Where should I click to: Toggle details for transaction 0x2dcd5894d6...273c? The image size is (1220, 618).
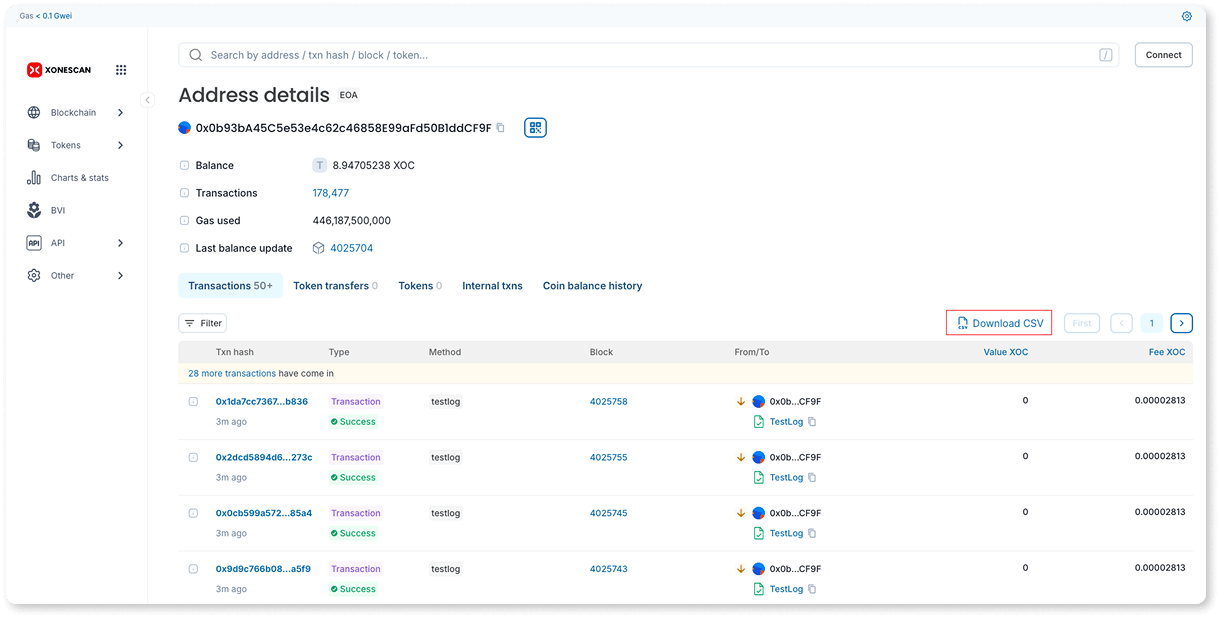coord(193,458)
